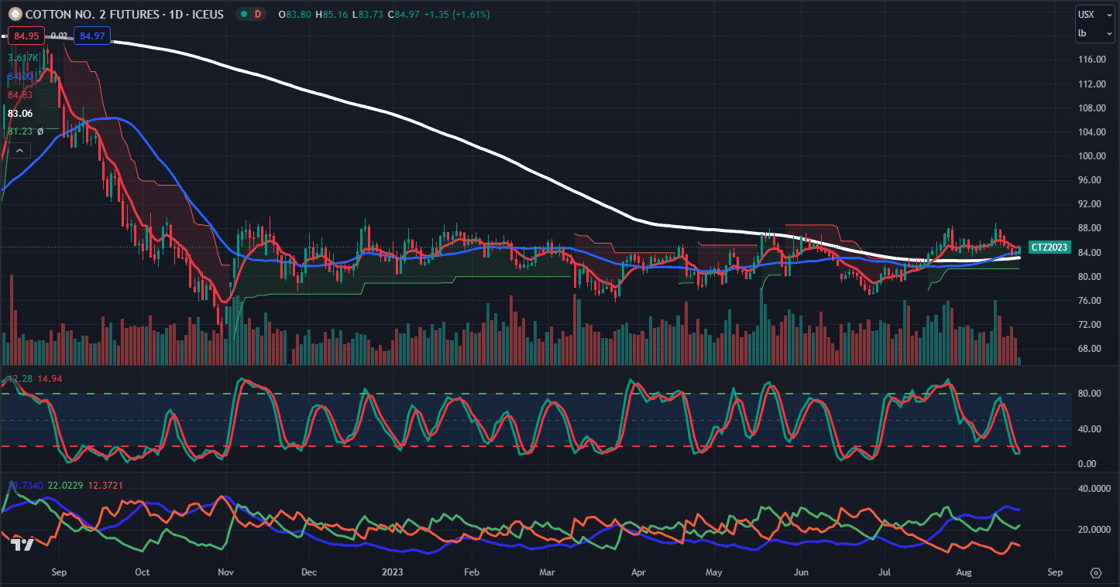
Task: Select the blue 84.00 legend value
Action: 20,76
